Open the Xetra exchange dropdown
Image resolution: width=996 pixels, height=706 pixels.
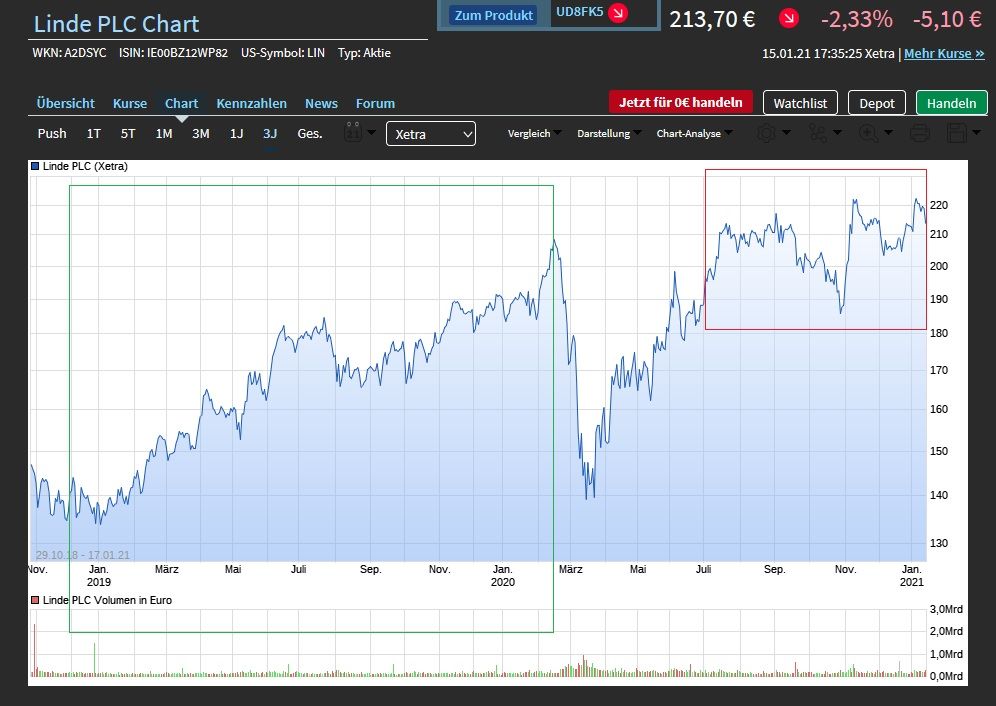[431, 134]
